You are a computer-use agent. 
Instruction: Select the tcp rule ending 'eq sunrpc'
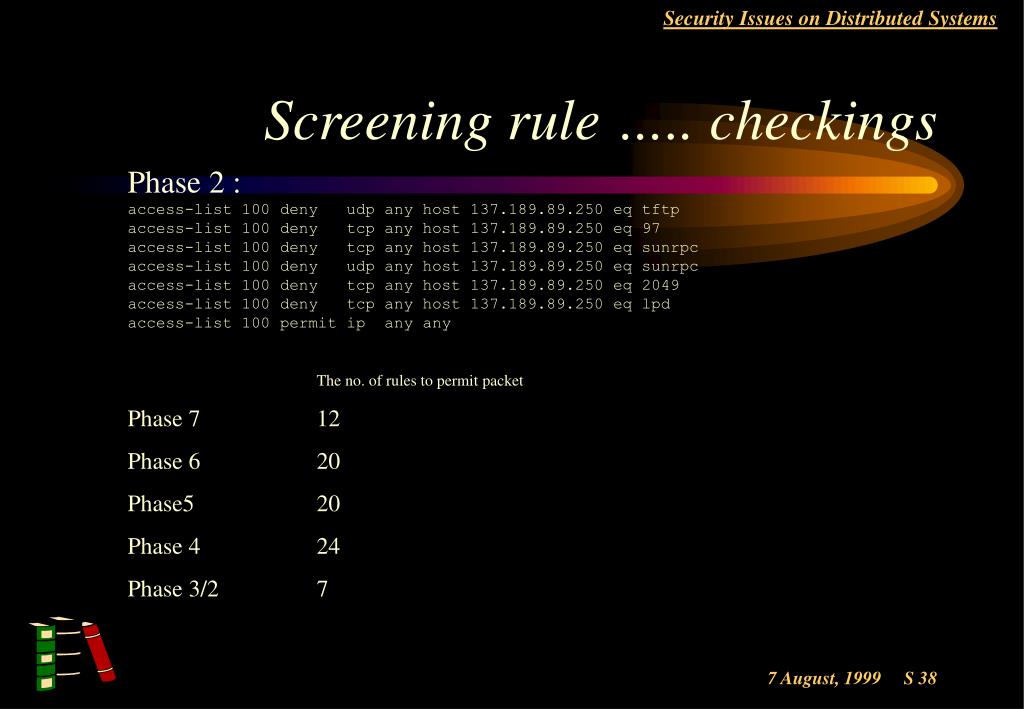(413, 248)
